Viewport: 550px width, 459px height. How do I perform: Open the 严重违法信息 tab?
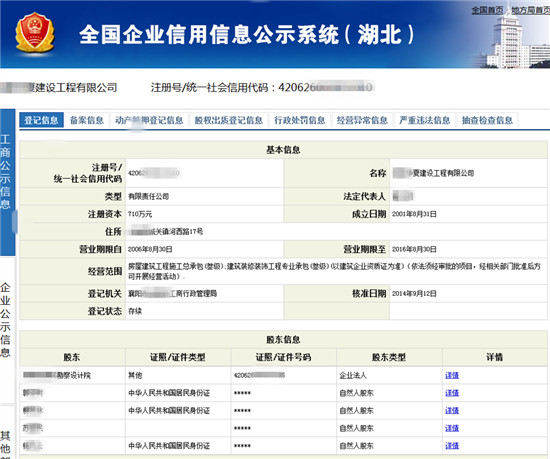424,120
